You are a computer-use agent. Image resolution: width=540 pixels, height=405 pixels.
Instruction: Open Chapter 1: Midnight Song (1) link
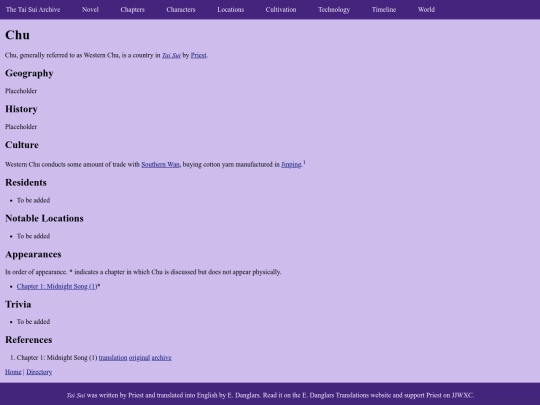57,287
